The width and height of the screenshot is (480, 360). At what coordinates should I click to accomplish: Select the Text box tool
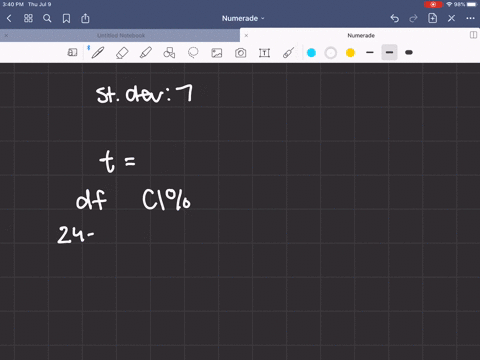264,53
